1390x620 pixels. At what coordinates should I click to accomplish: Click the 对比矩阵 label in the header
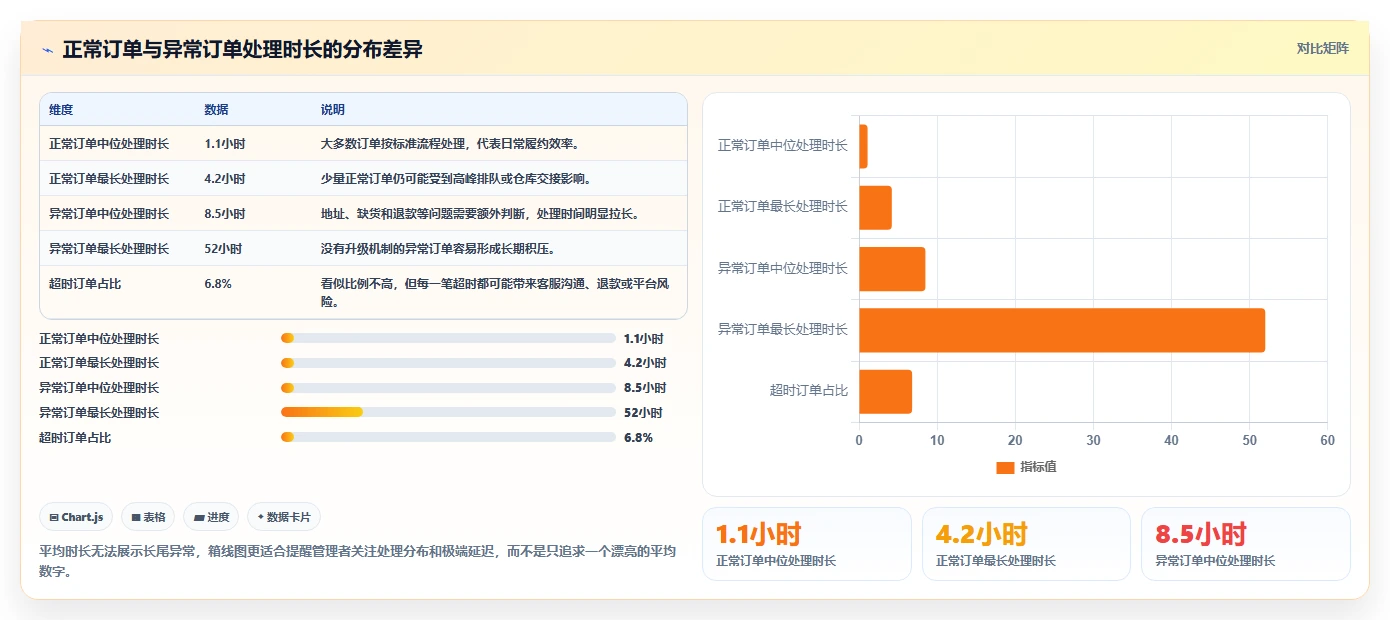point(1322,48)
